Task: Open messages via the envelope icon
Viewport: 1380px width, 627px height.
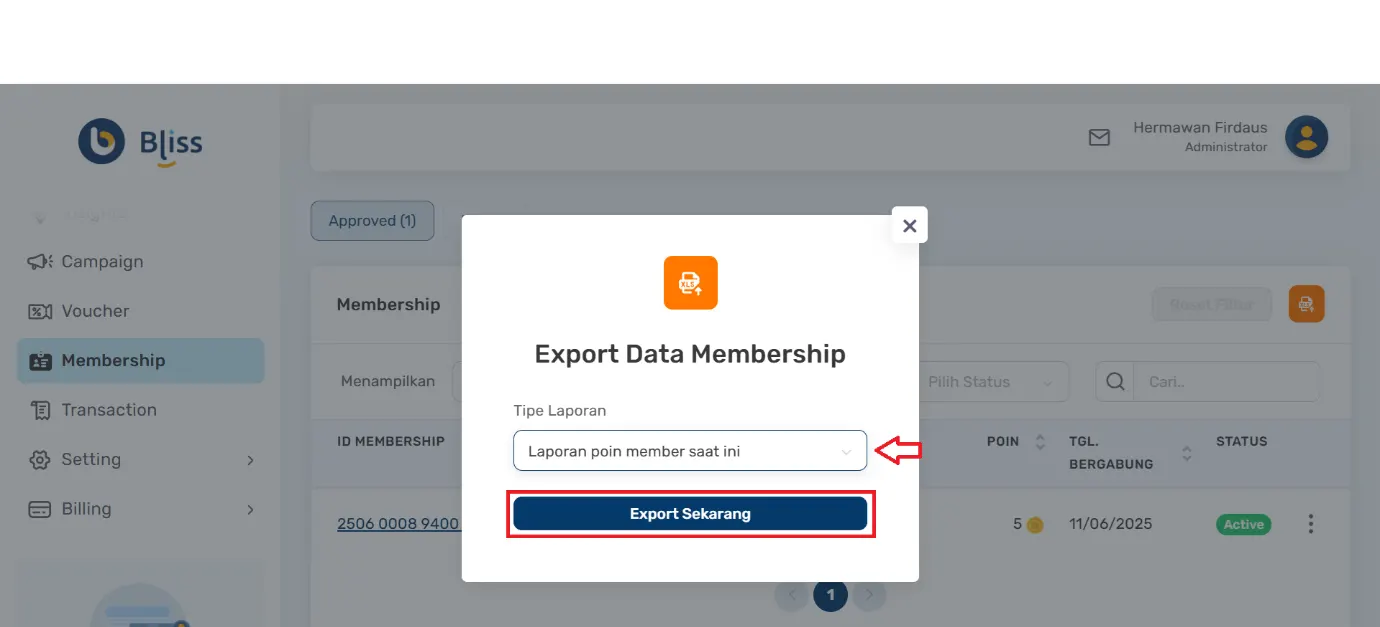Action: pos(1099,137)
